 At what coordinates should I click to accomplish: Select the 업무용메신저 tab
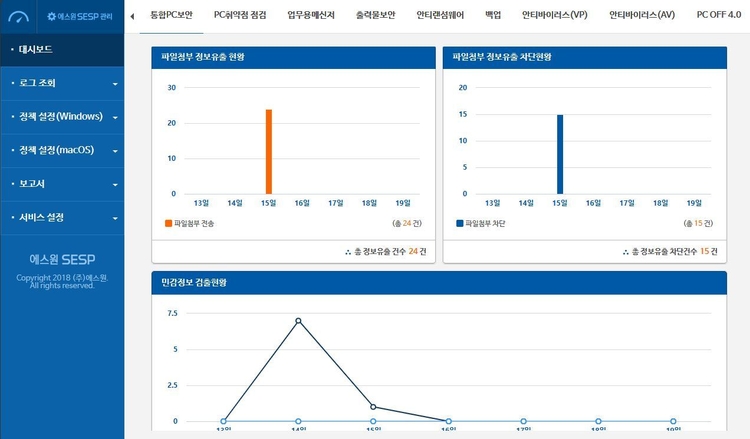click(311, 15)
